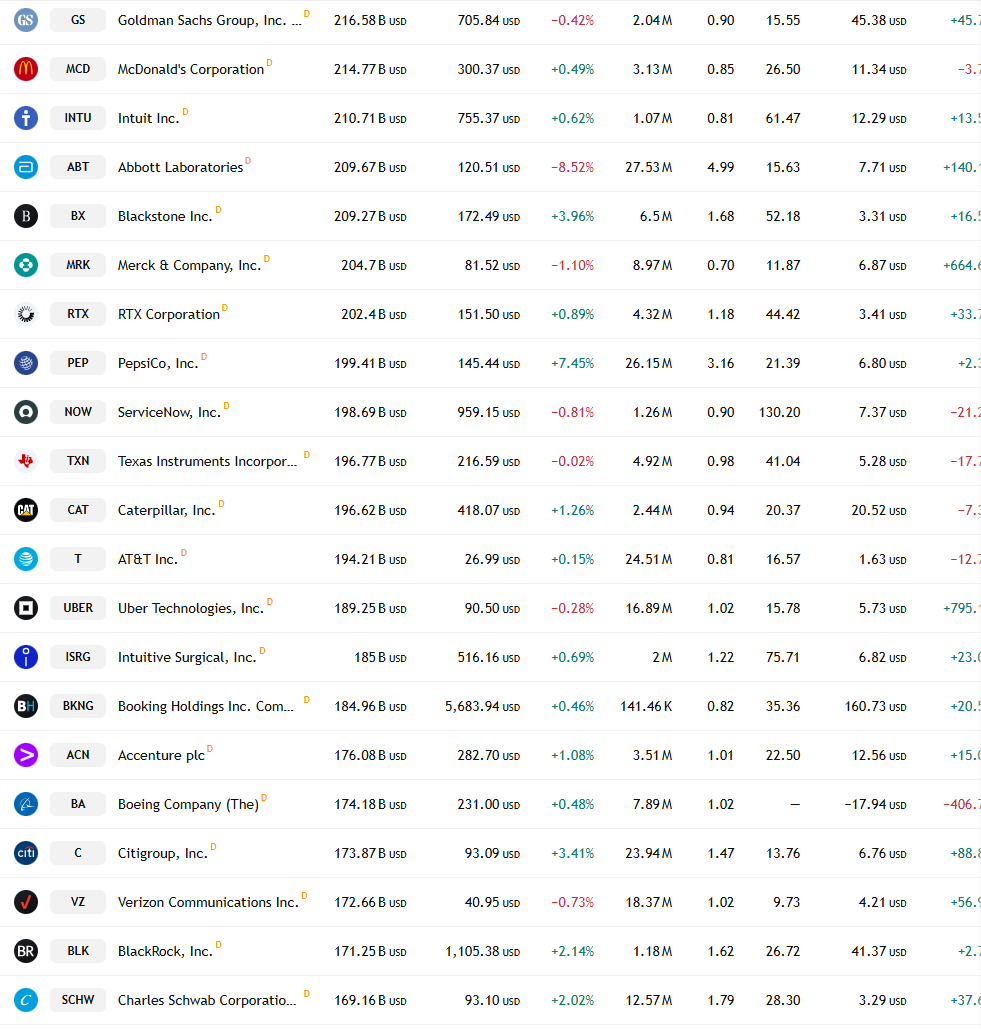Open the ABT ticker badge
Screen dimensions: 981x1029
[78, 167]
